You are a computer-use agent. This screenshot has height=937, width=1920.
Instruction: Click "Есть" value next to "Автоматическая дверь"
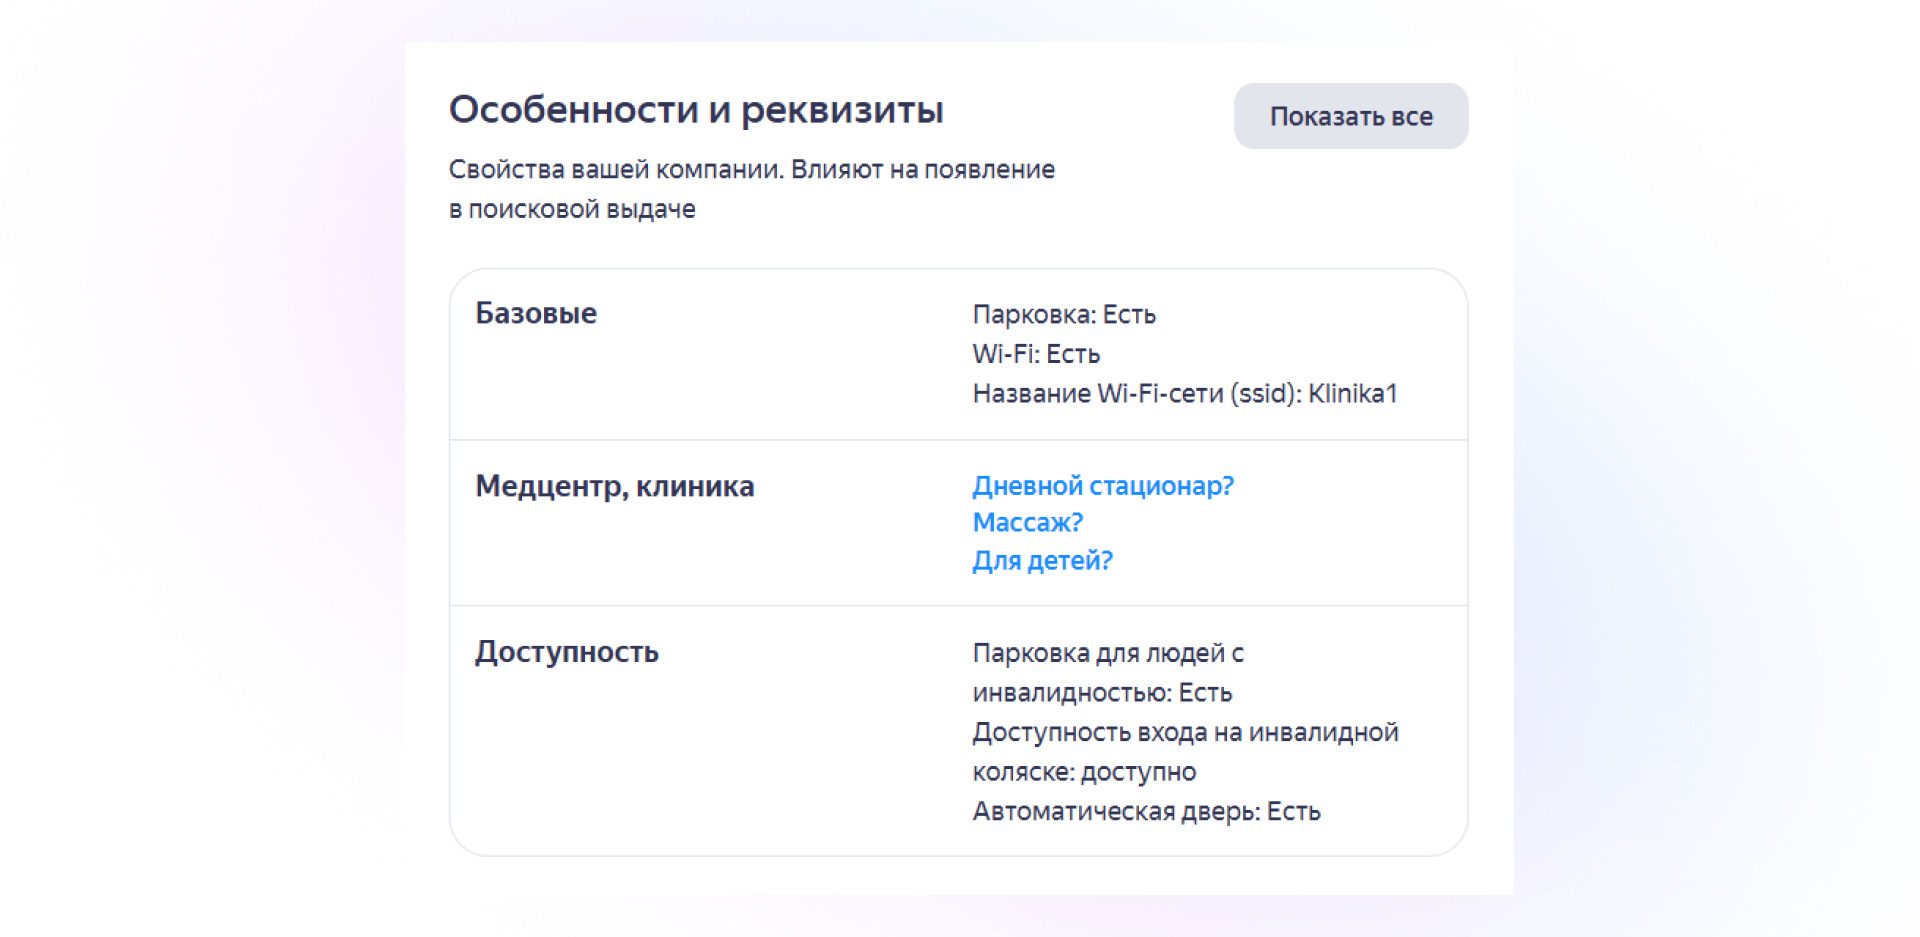[1294, 812]
